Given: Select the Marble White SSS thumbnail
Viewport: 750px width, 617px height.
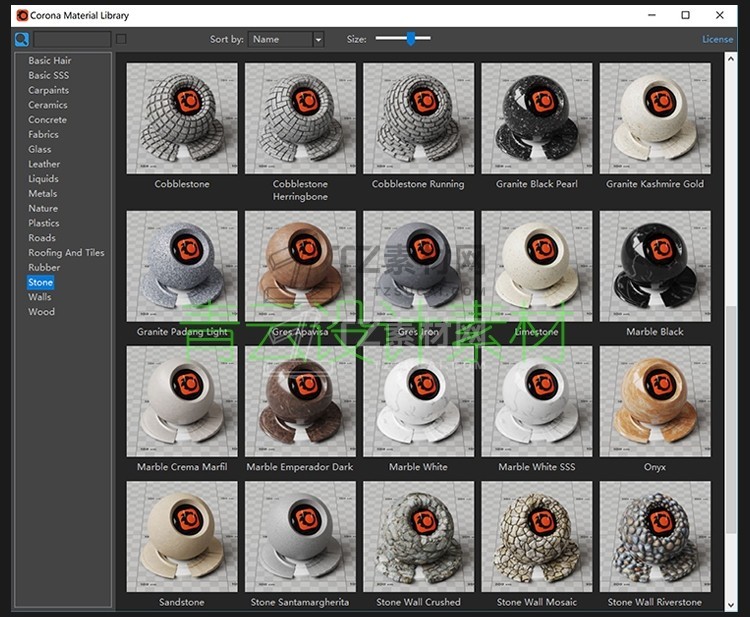Looking at the screenshot, I should coord(537,401).
